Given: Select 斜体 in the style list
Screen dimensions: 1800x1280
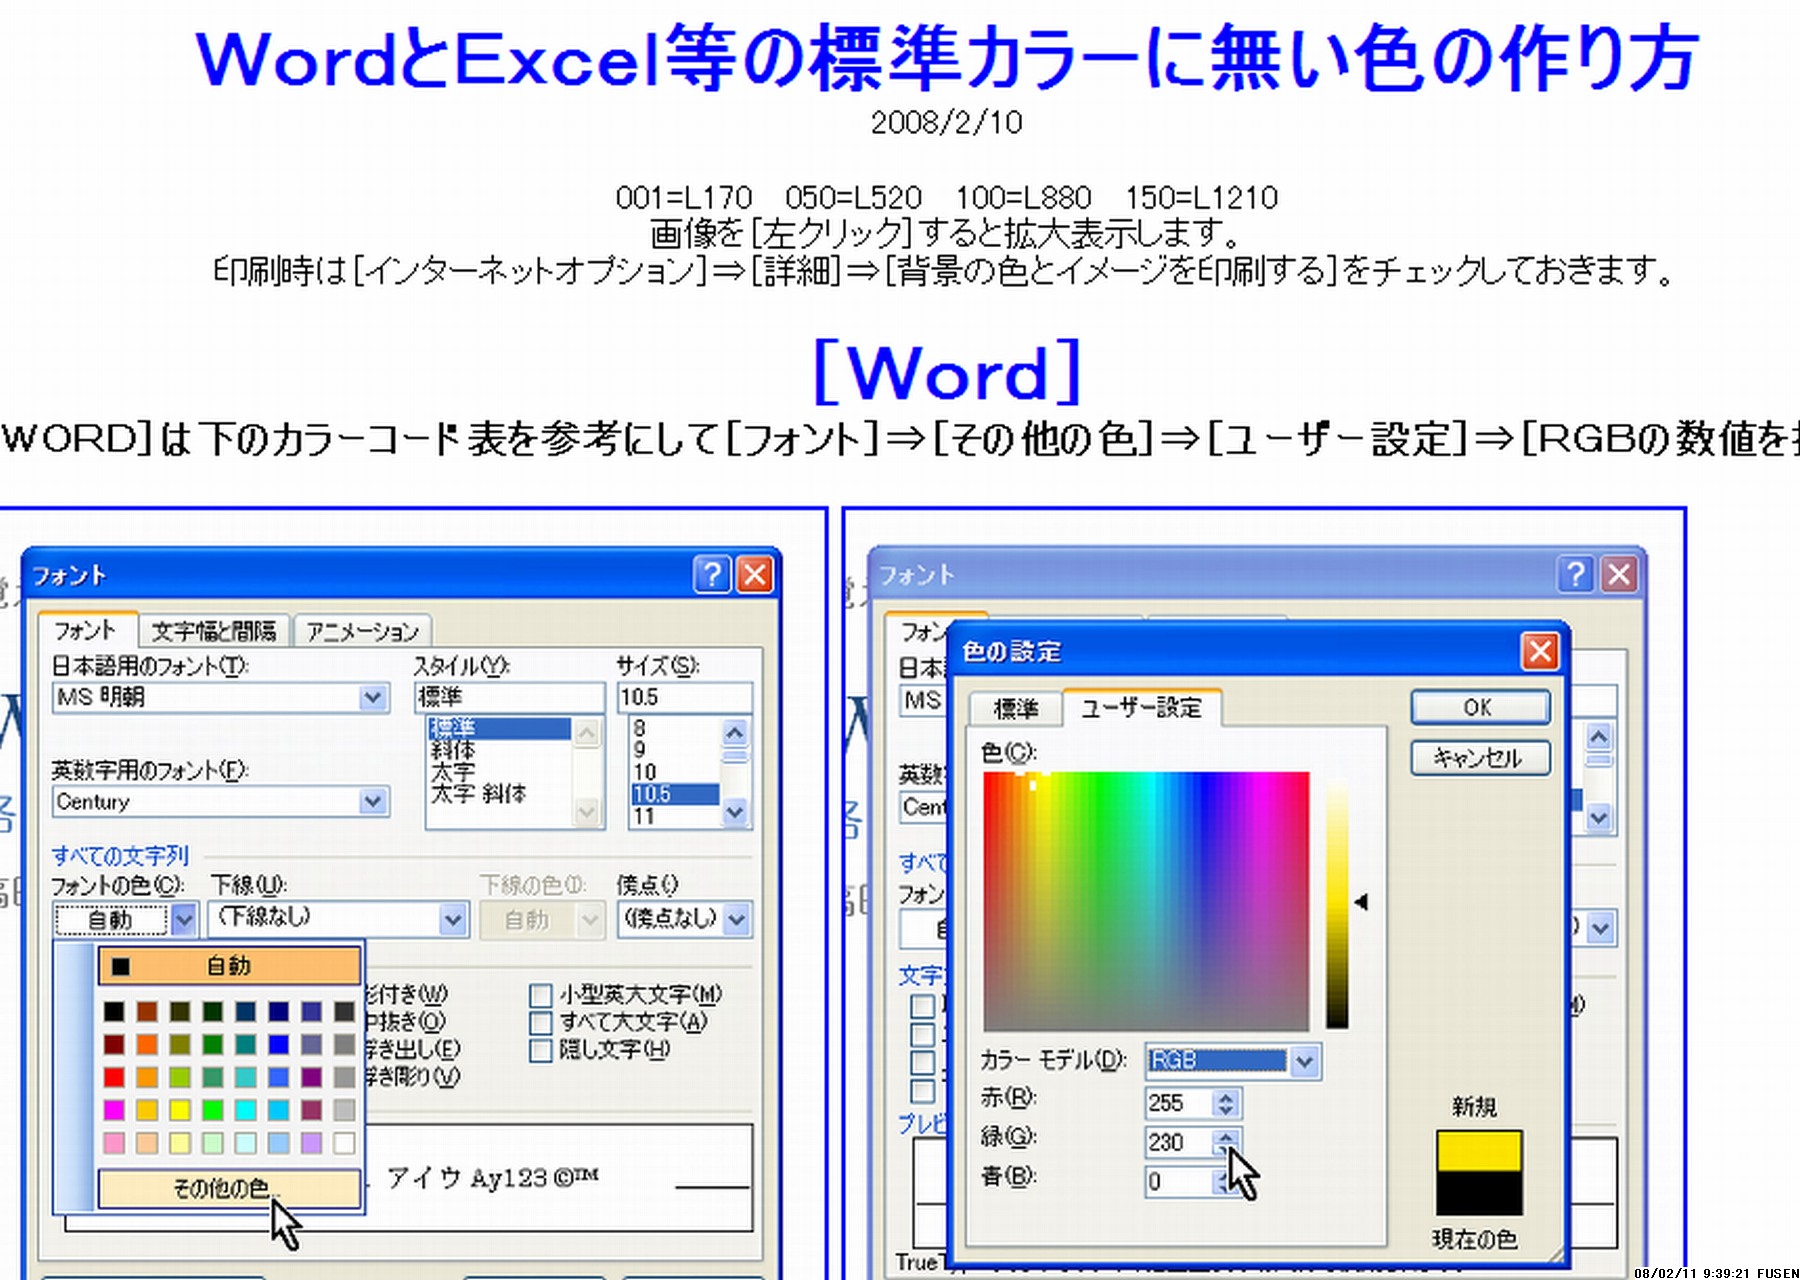Looking at the screenshot, I should (453, 750).
